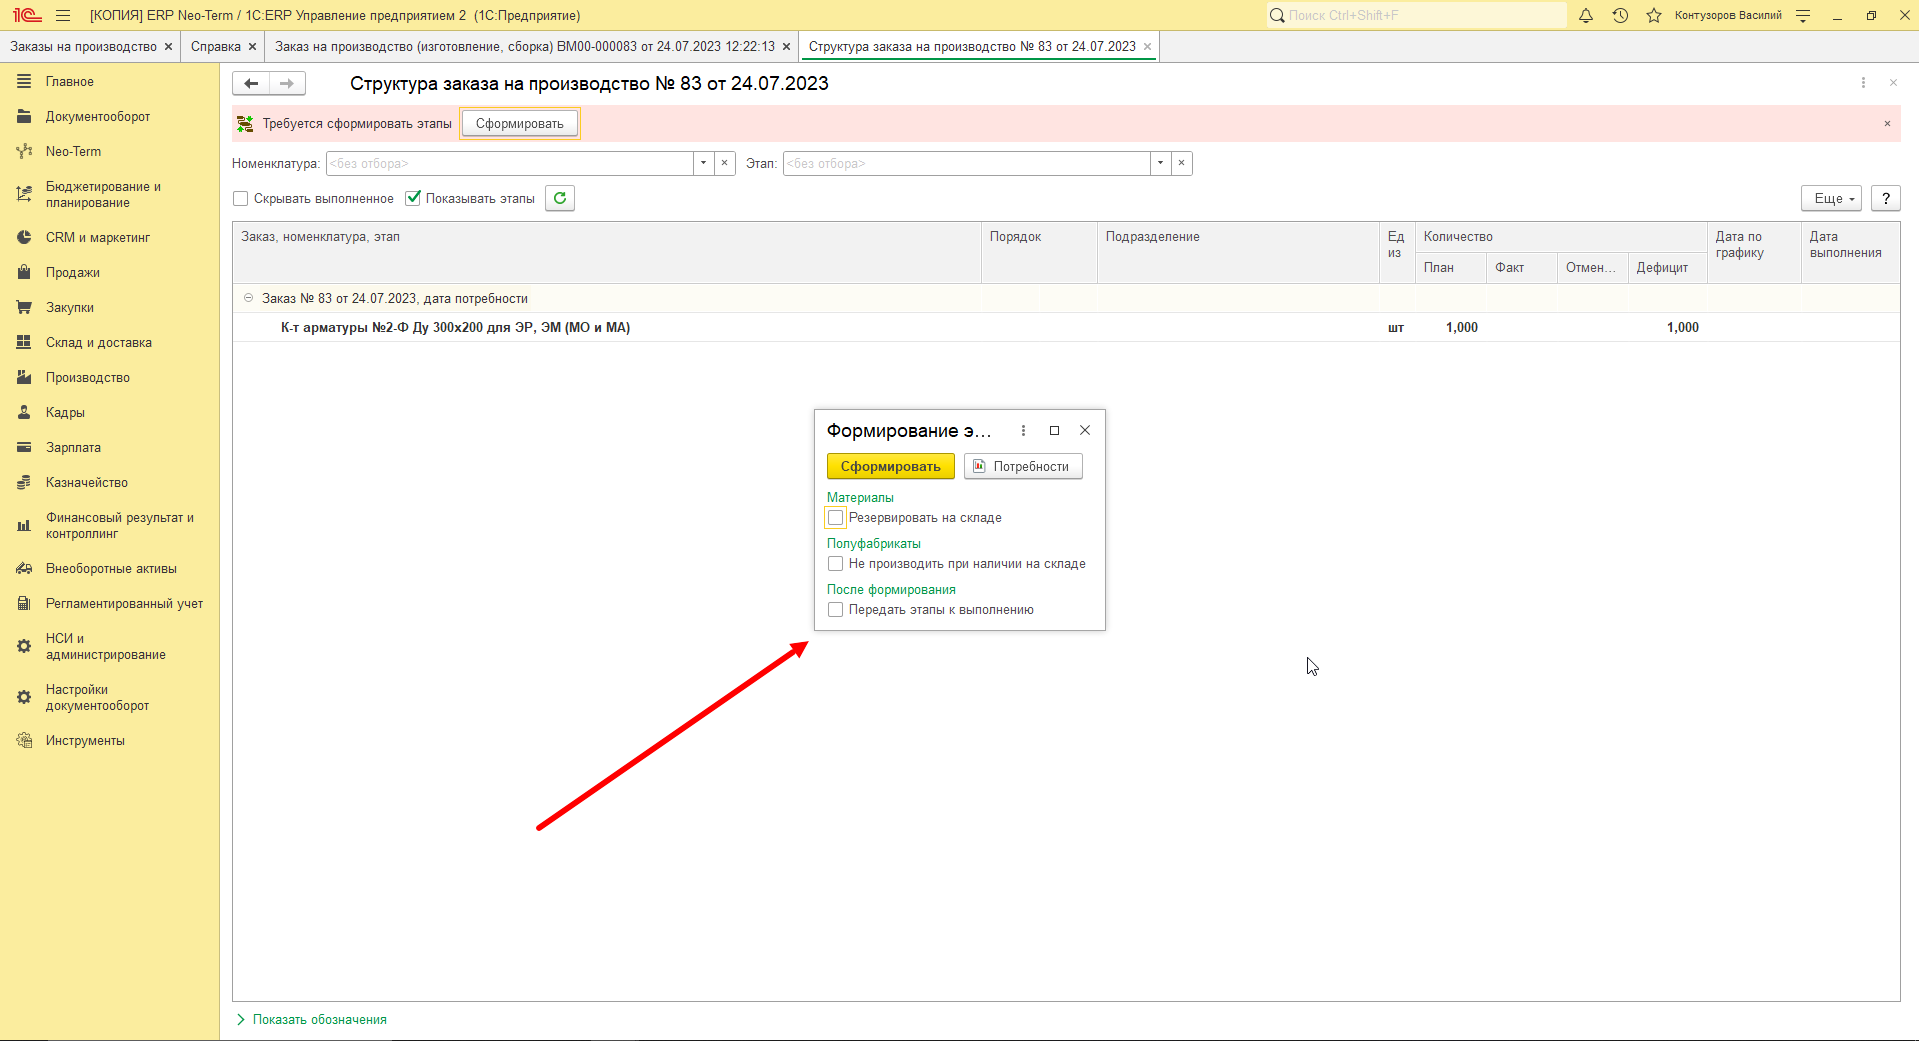This screenshot has height=1041, width=1919.
Task: Toggle Скрывать выполненное checkbox
Action: pyautogui.click(x=241, y=199)
